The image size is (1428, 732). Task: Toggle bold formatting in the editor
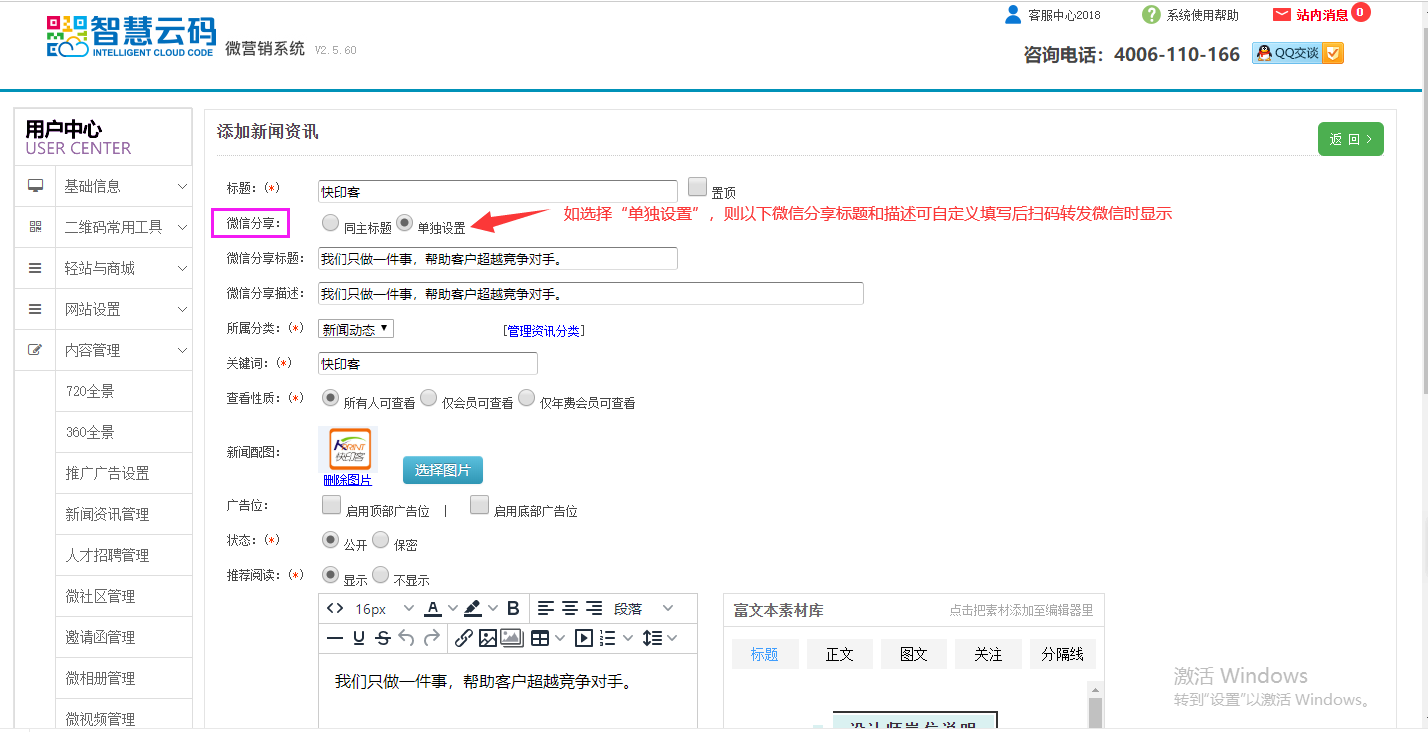tap(513, 608)
